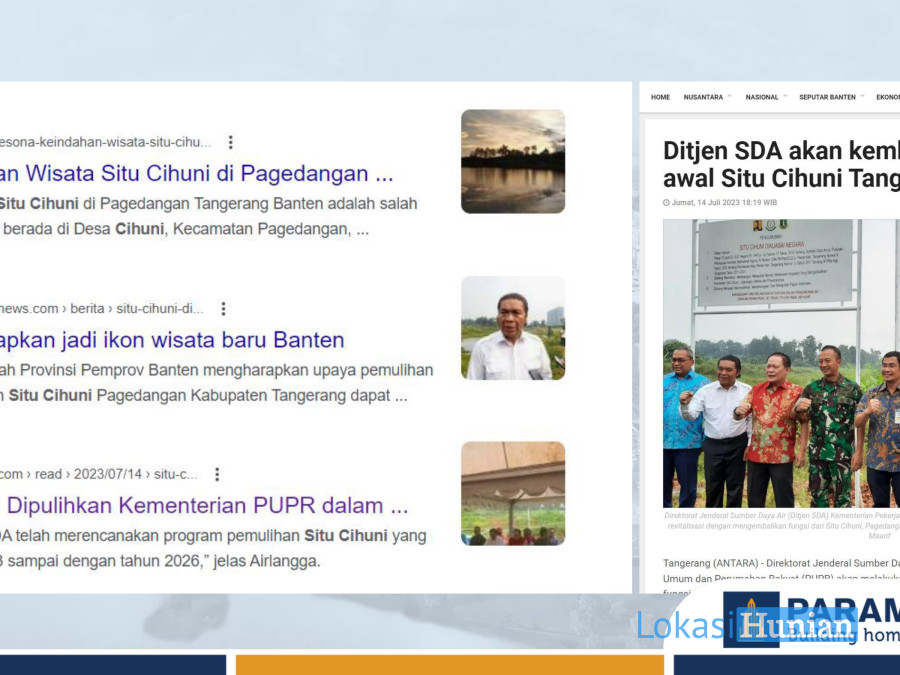Expand the dropdown arrow next to NASIONAL
The image size is (900, 675).
[x=785, y=96]
